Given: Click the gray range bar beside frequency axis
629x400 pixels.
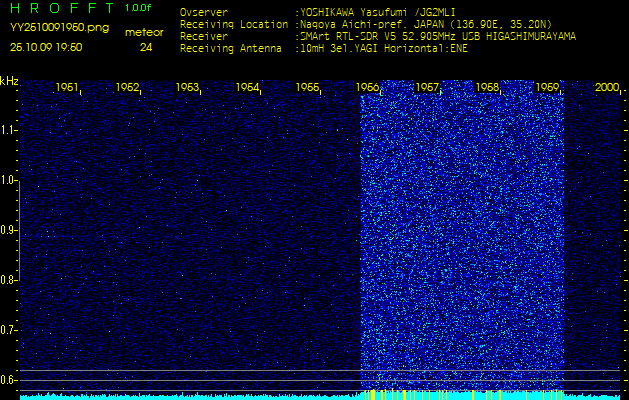Looking at the screenshot, I should [19, 230].
